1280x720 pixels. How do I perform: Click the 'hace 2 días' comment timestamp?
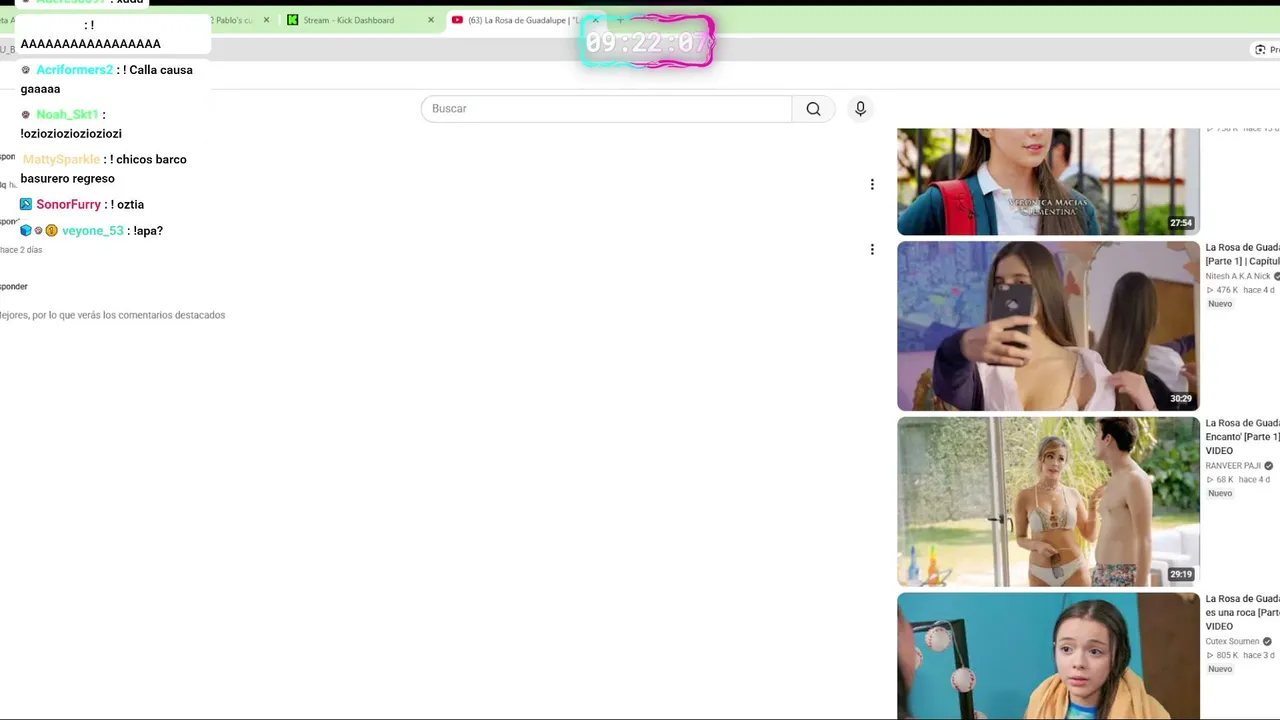pyautogui.click(x=21, y=250)
